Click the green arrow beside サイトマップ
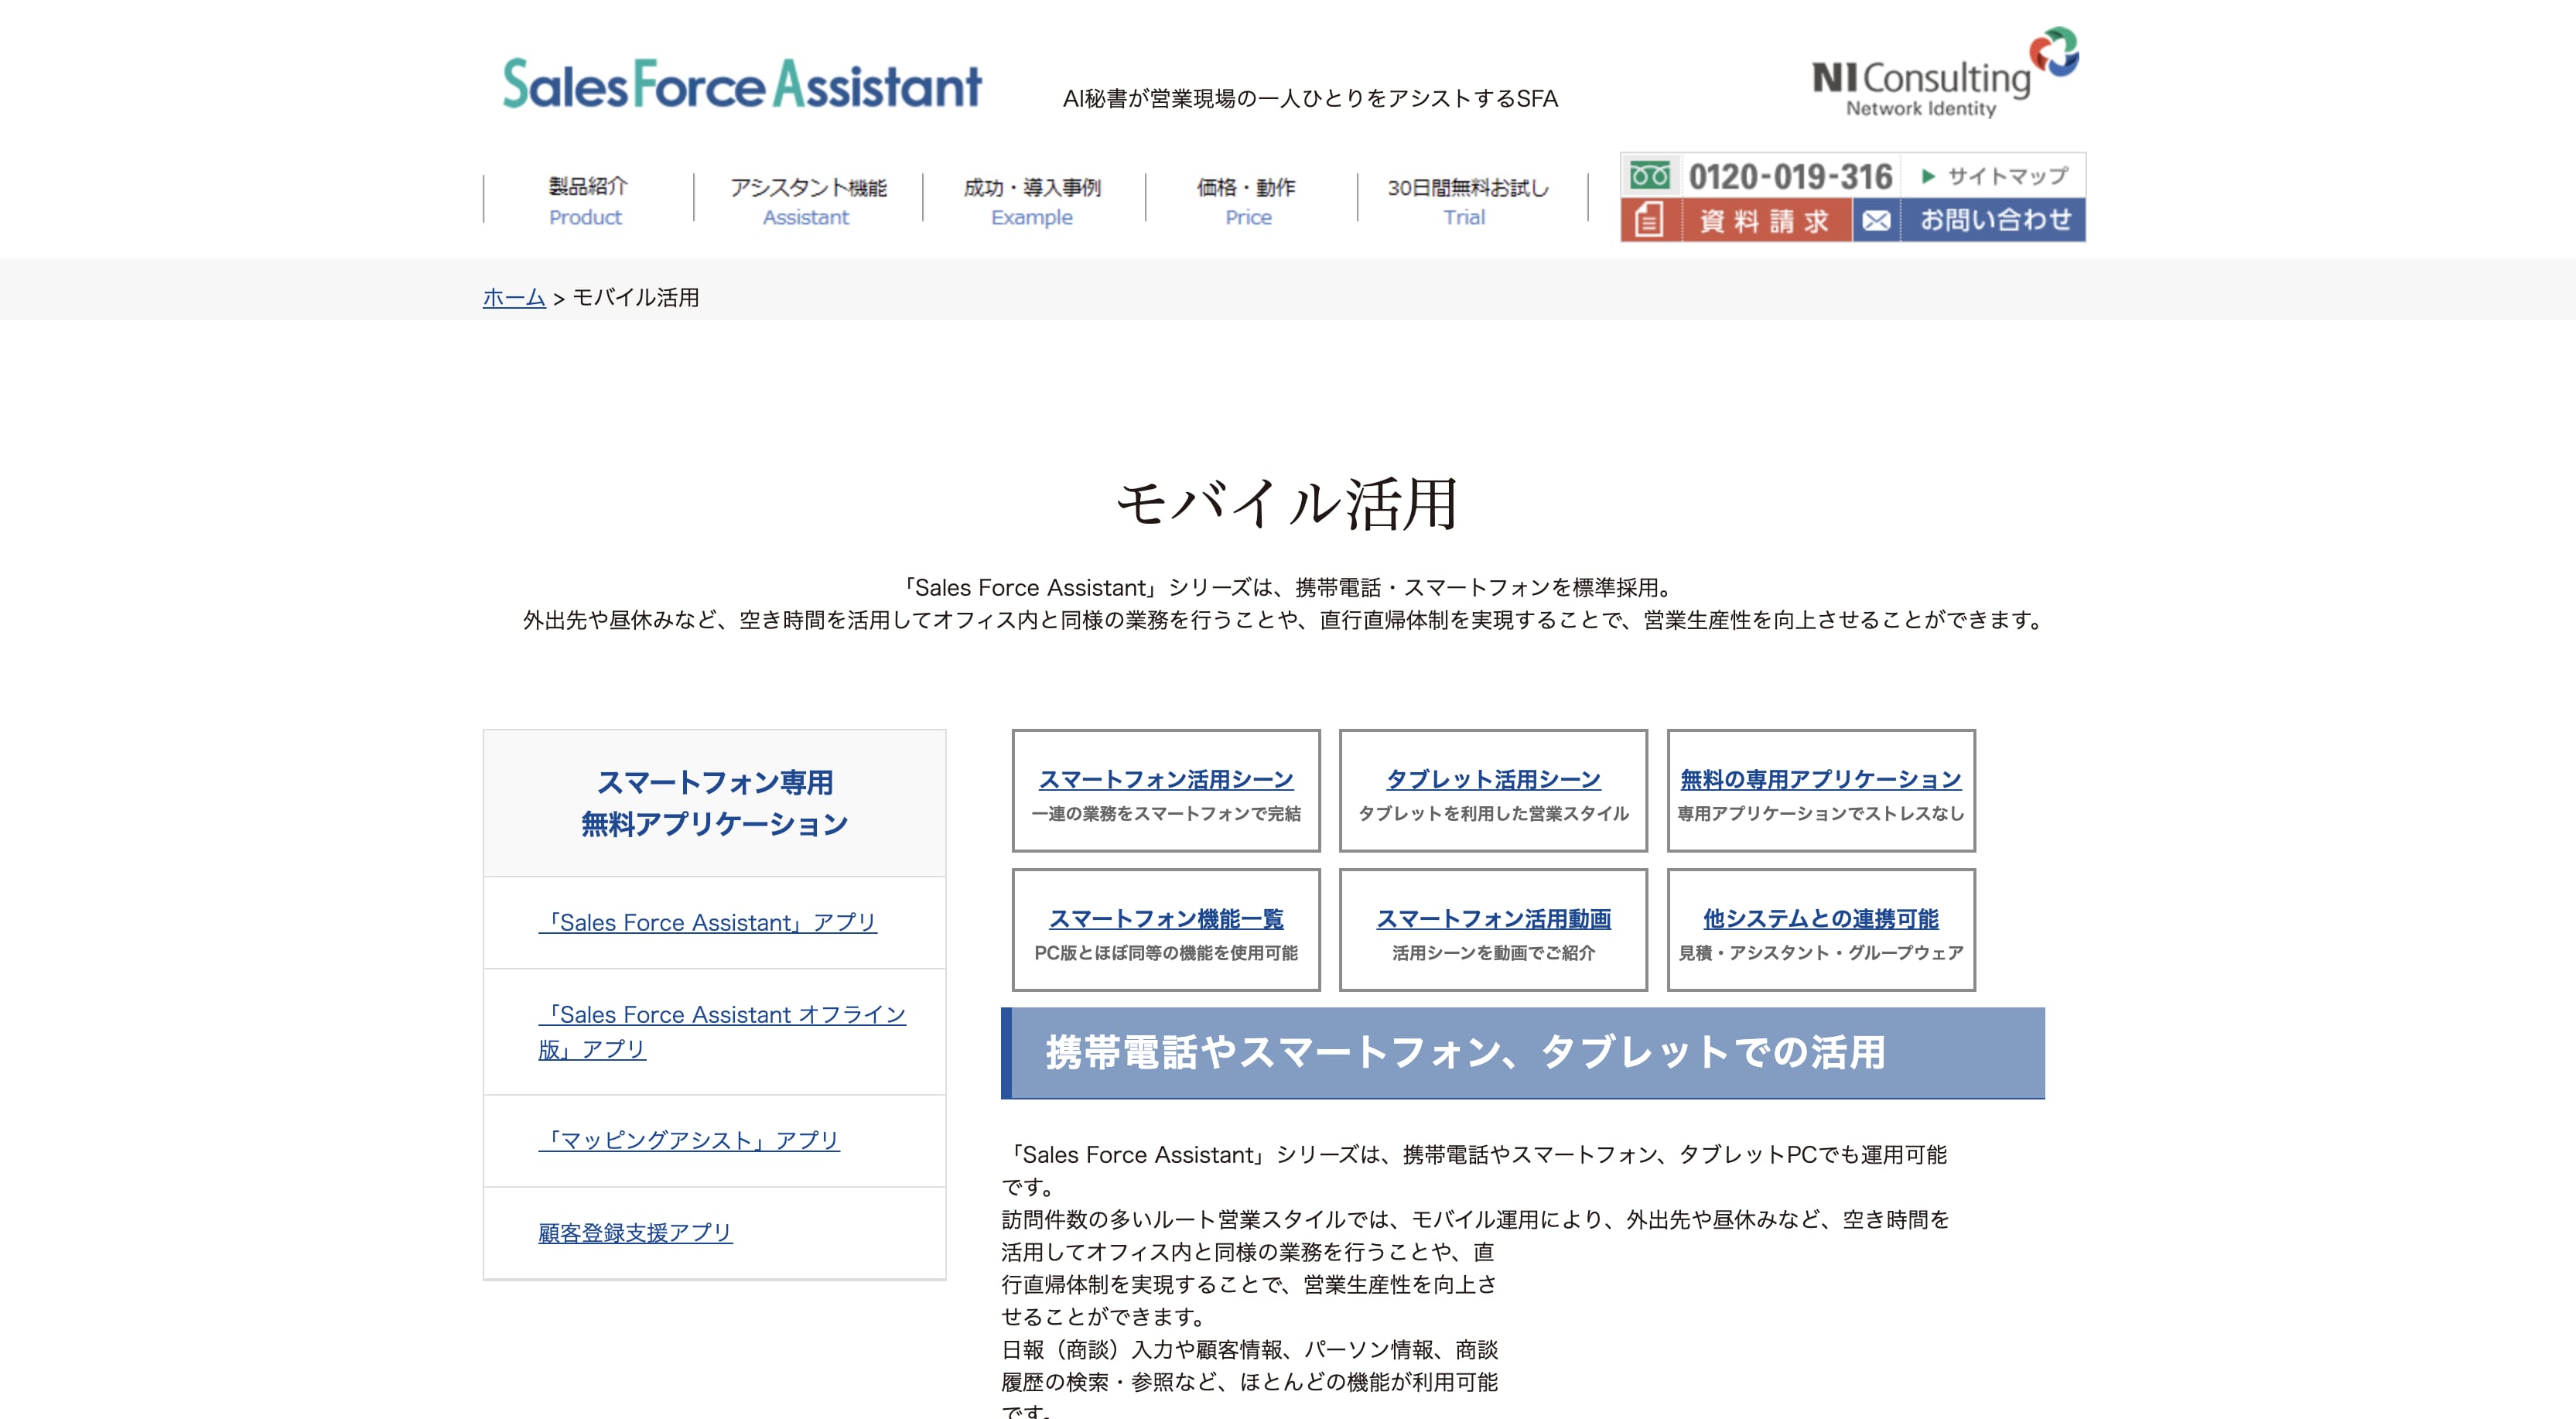Viewport: 2576px width, 1419px height. (x=1928, y=176)
